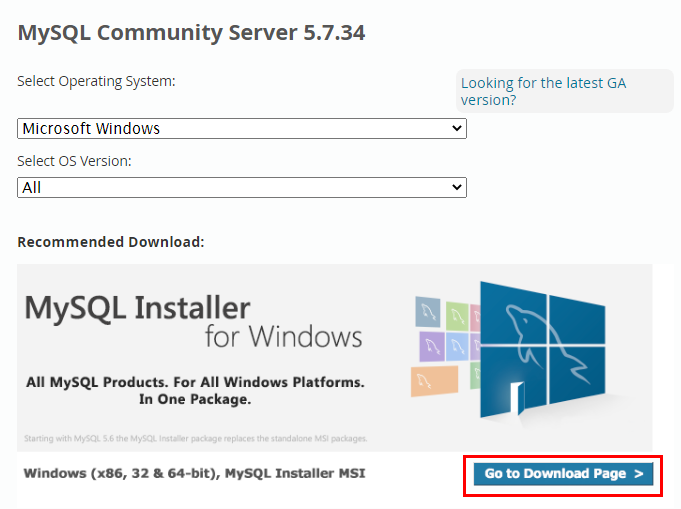Click the 'Select Operating System:' label
681x509 pixels.
(x=96, y=81)
